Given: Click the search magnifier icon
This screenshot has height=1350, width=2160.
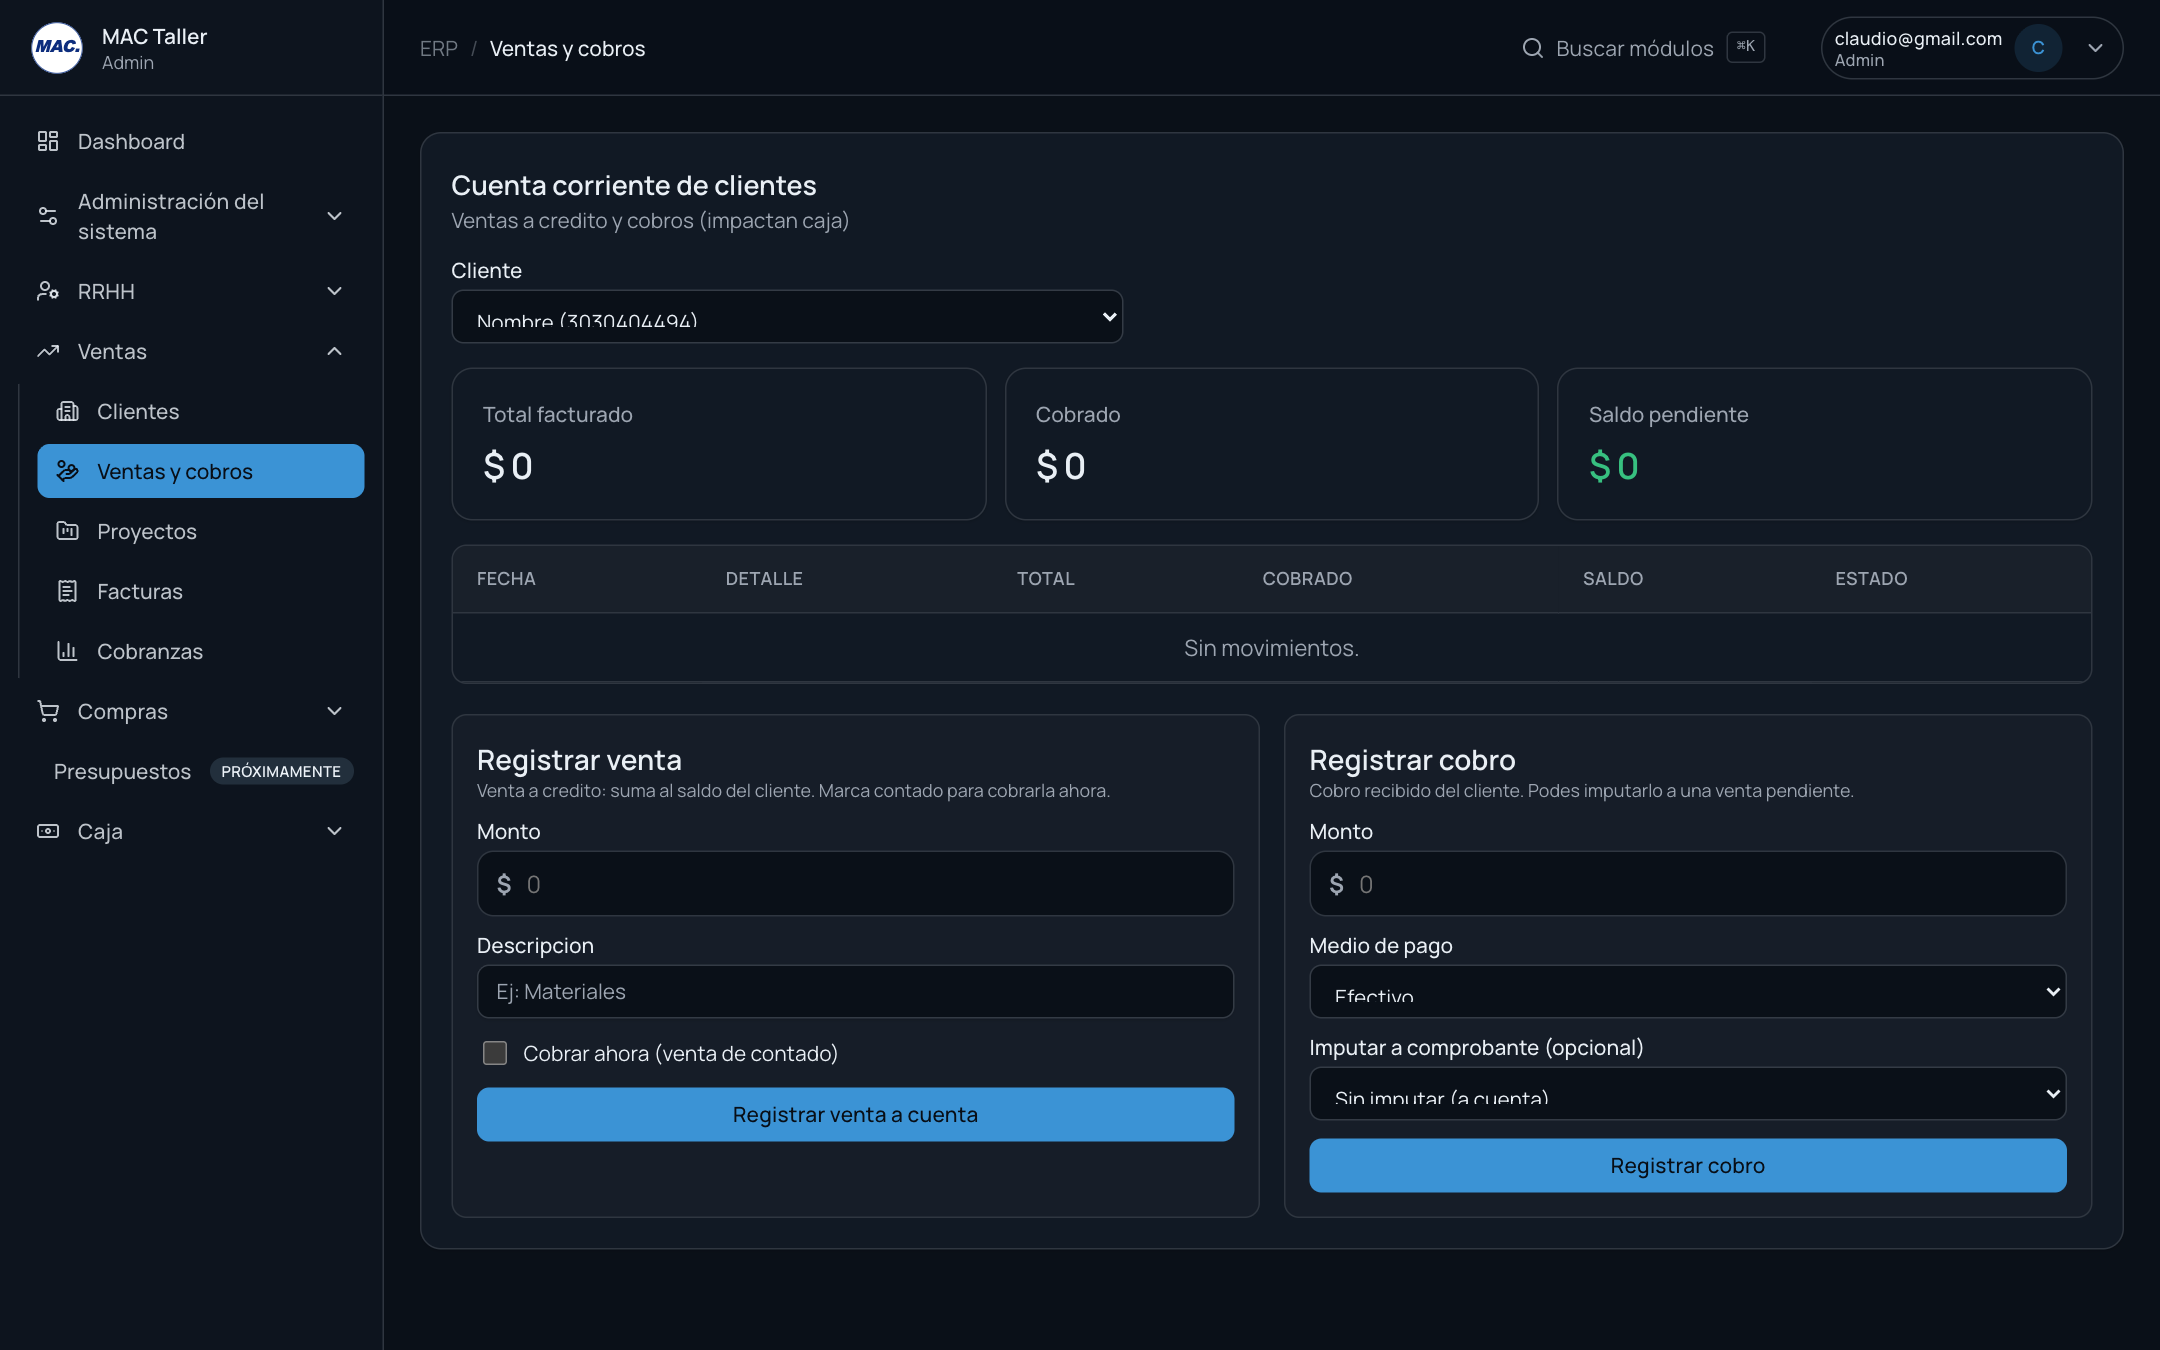Looking at the screenshot, I should pos(1532,48).
